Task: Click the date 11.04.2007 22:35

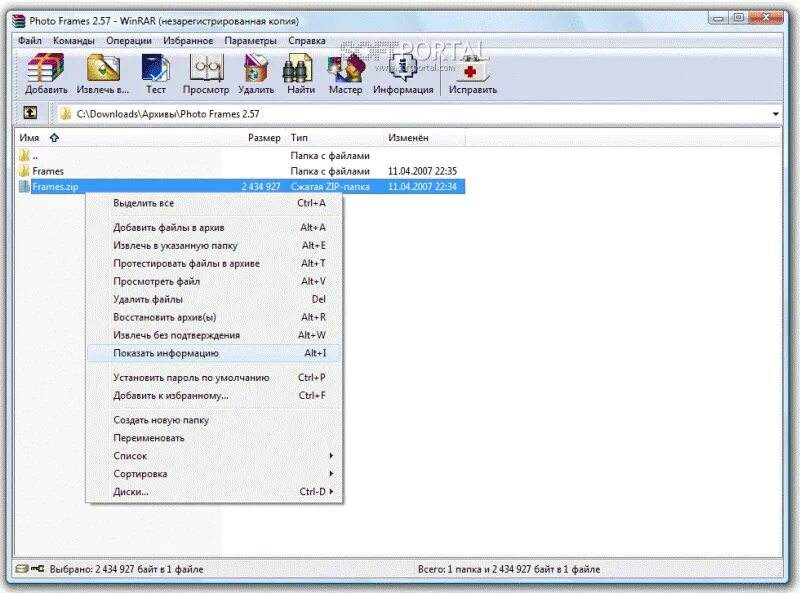Action: (422, 170)
